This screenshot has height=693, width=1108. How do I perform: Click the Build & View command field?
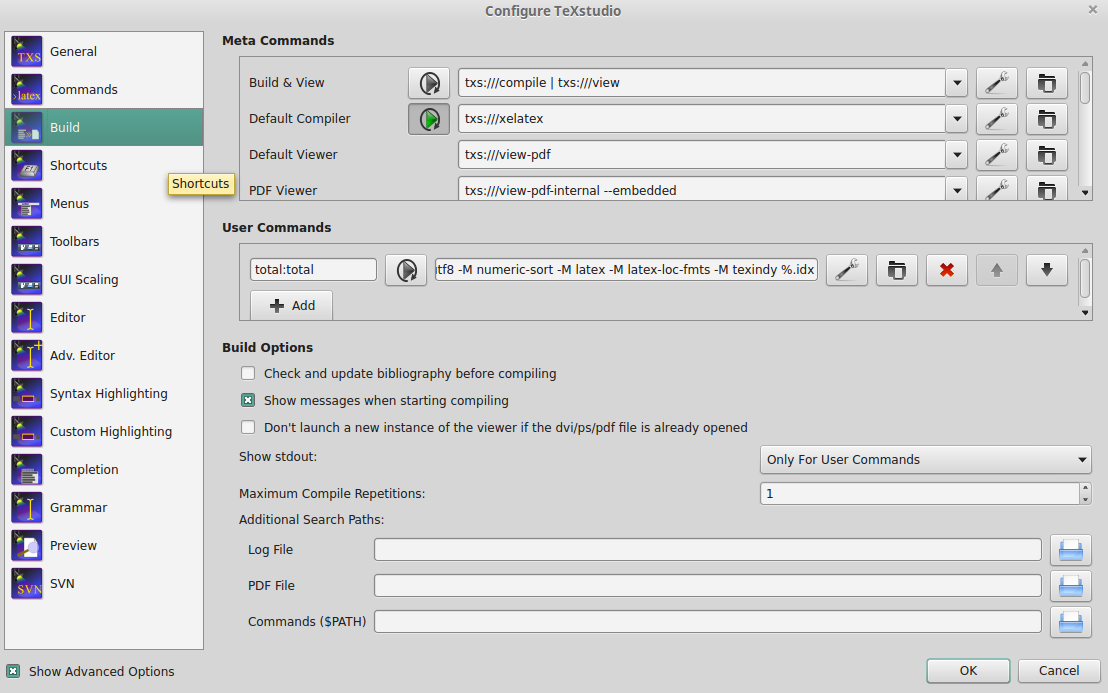(702, 83)
